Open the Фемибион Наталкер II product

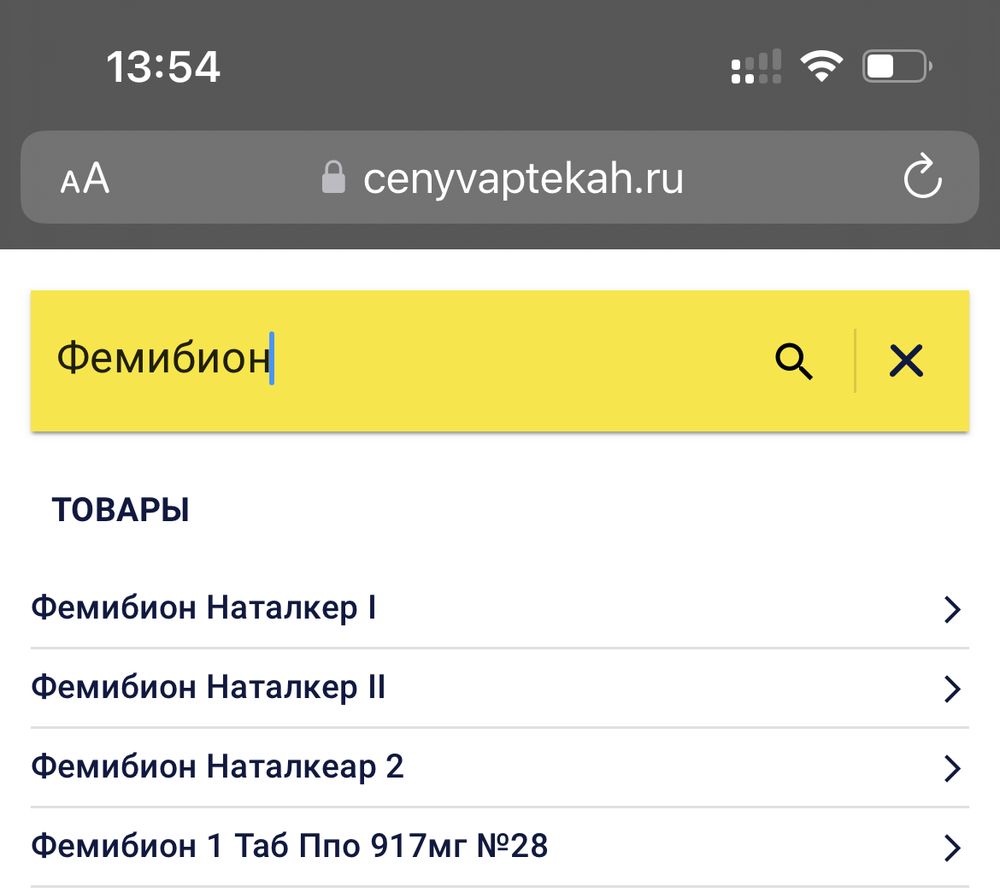(x=212, y=688)
